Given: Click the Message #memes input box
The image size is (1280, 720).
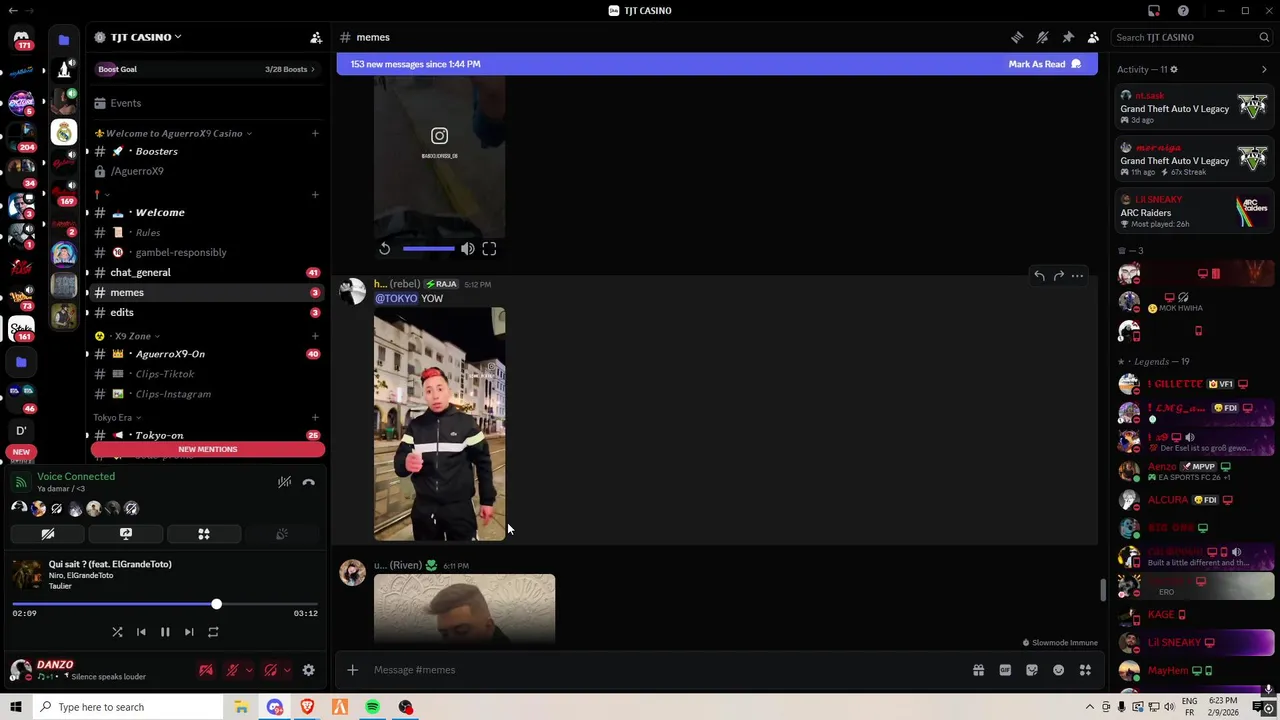Looking at the screenshot, I should click(x=660, y=670).
